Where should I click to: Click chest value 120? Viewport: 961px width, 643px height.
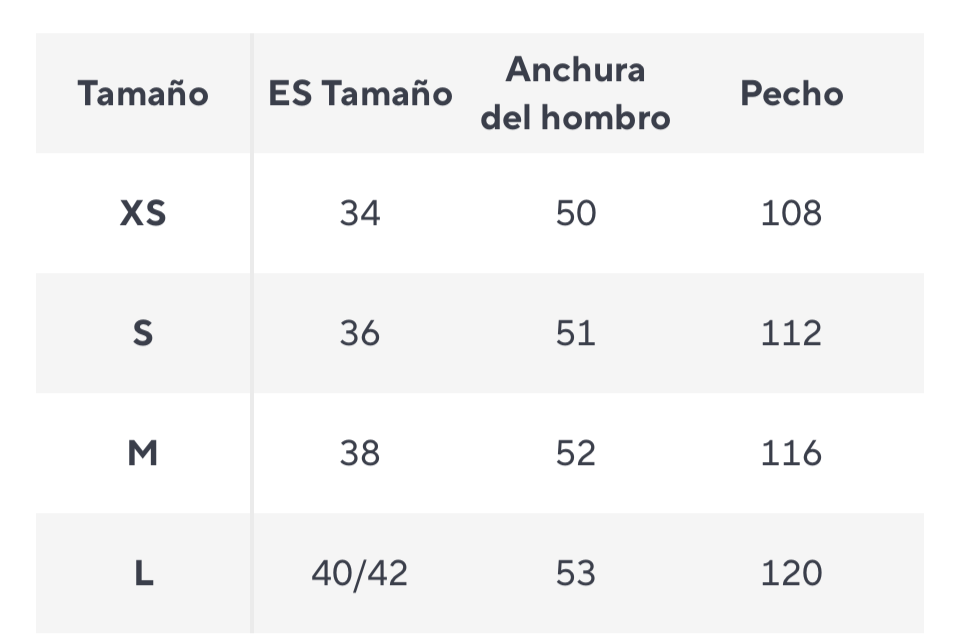(x=791, y=573)
